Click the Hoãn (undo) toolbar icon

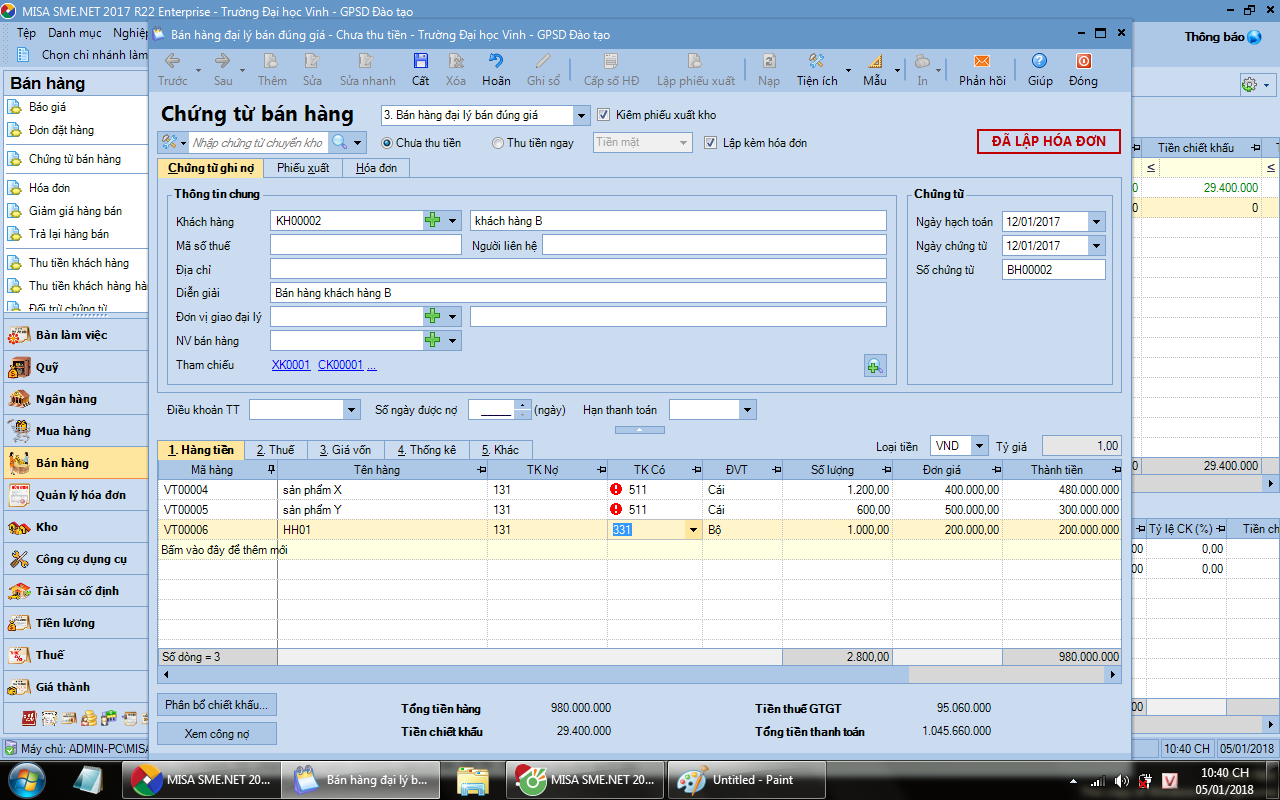496,62
